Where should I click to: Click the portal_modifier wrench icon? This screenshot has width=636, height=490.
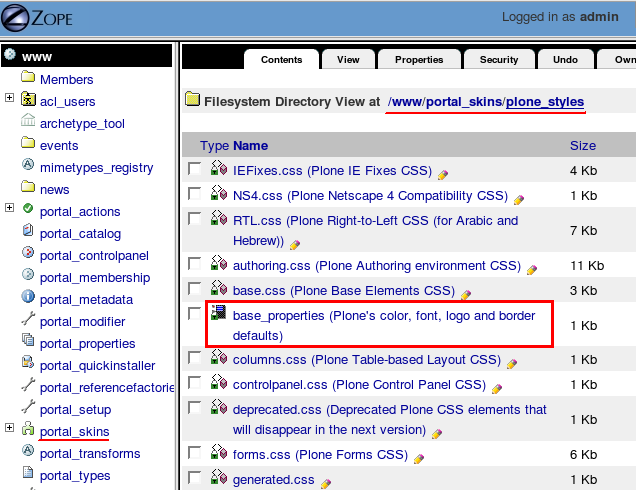[28, 319]
